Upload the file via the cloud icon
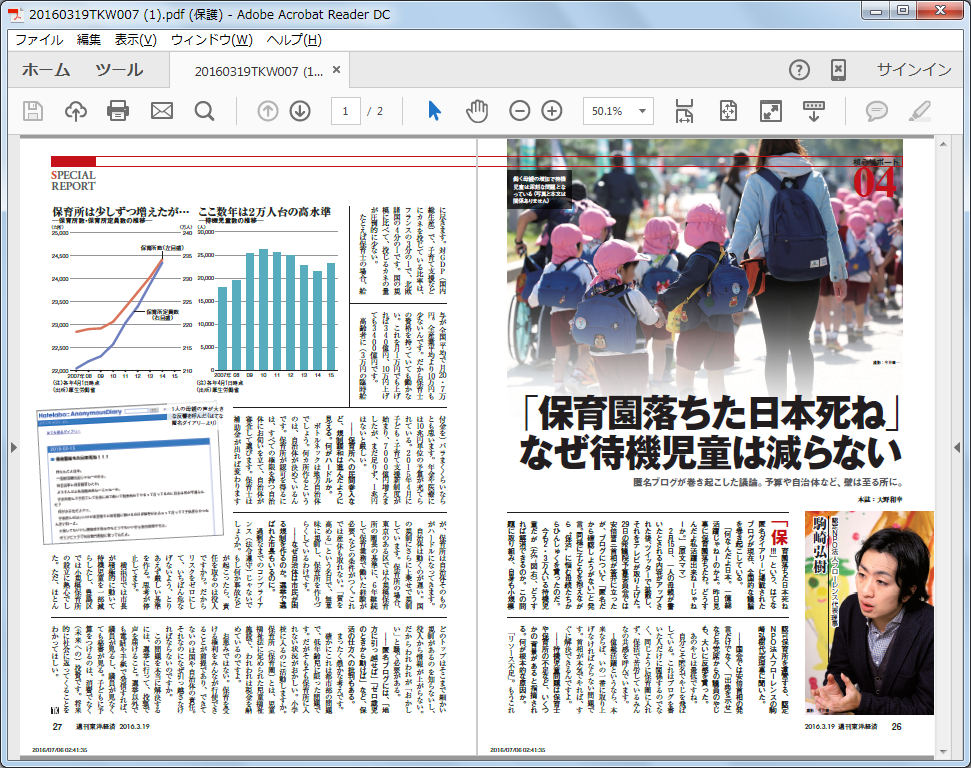Viewport: 971px width, 768px height. (76, 111)
